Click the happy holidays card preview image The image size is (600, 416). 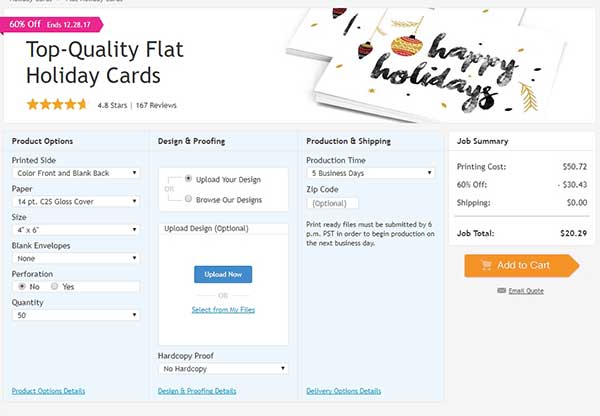coord(427,63)
